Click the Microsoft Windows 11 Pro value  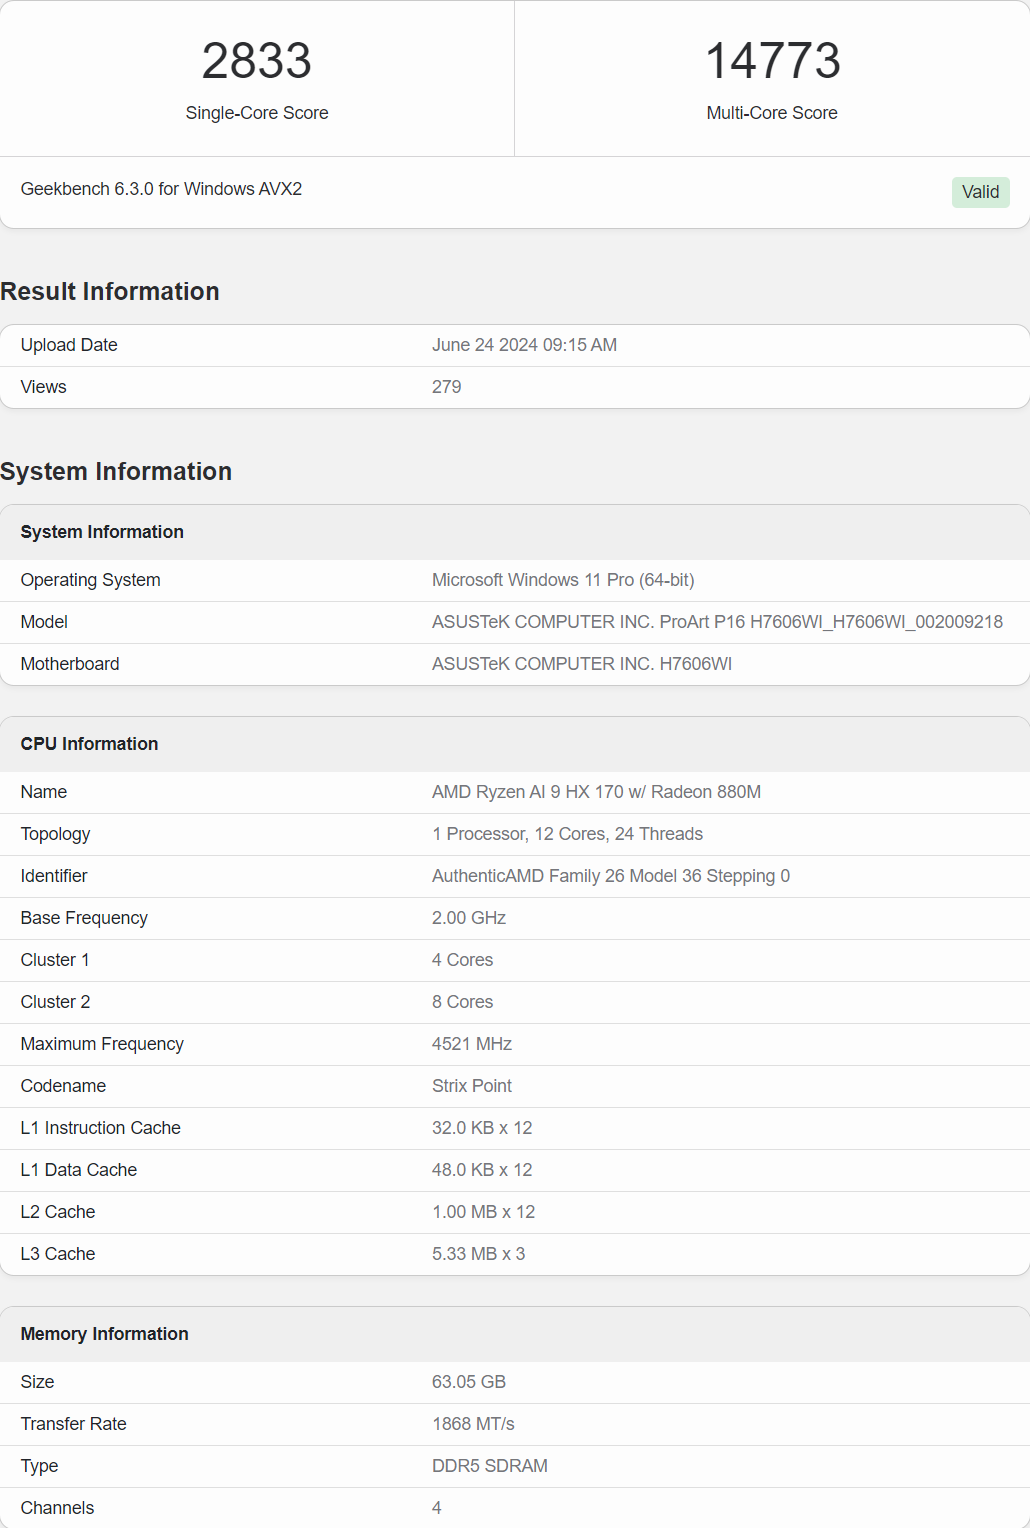[x=563, y=580]
